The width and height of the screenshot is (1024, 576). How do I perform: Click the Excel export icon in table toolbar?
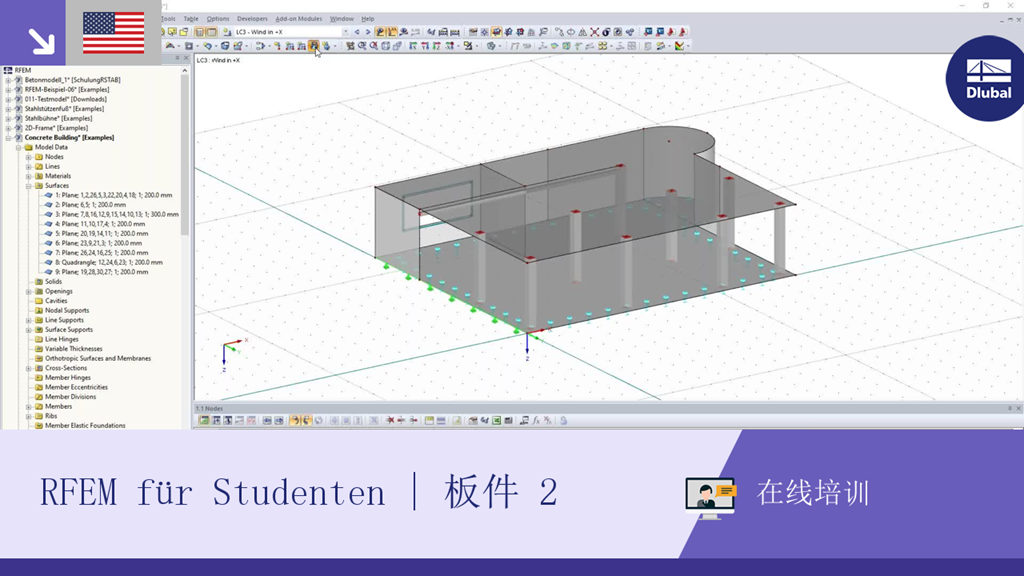tap(496, 421)
